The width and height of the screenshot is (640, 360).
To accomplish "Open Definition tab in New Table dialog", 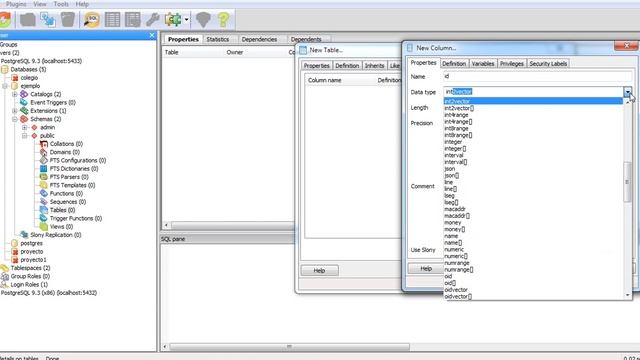I will tap(347, 65).
